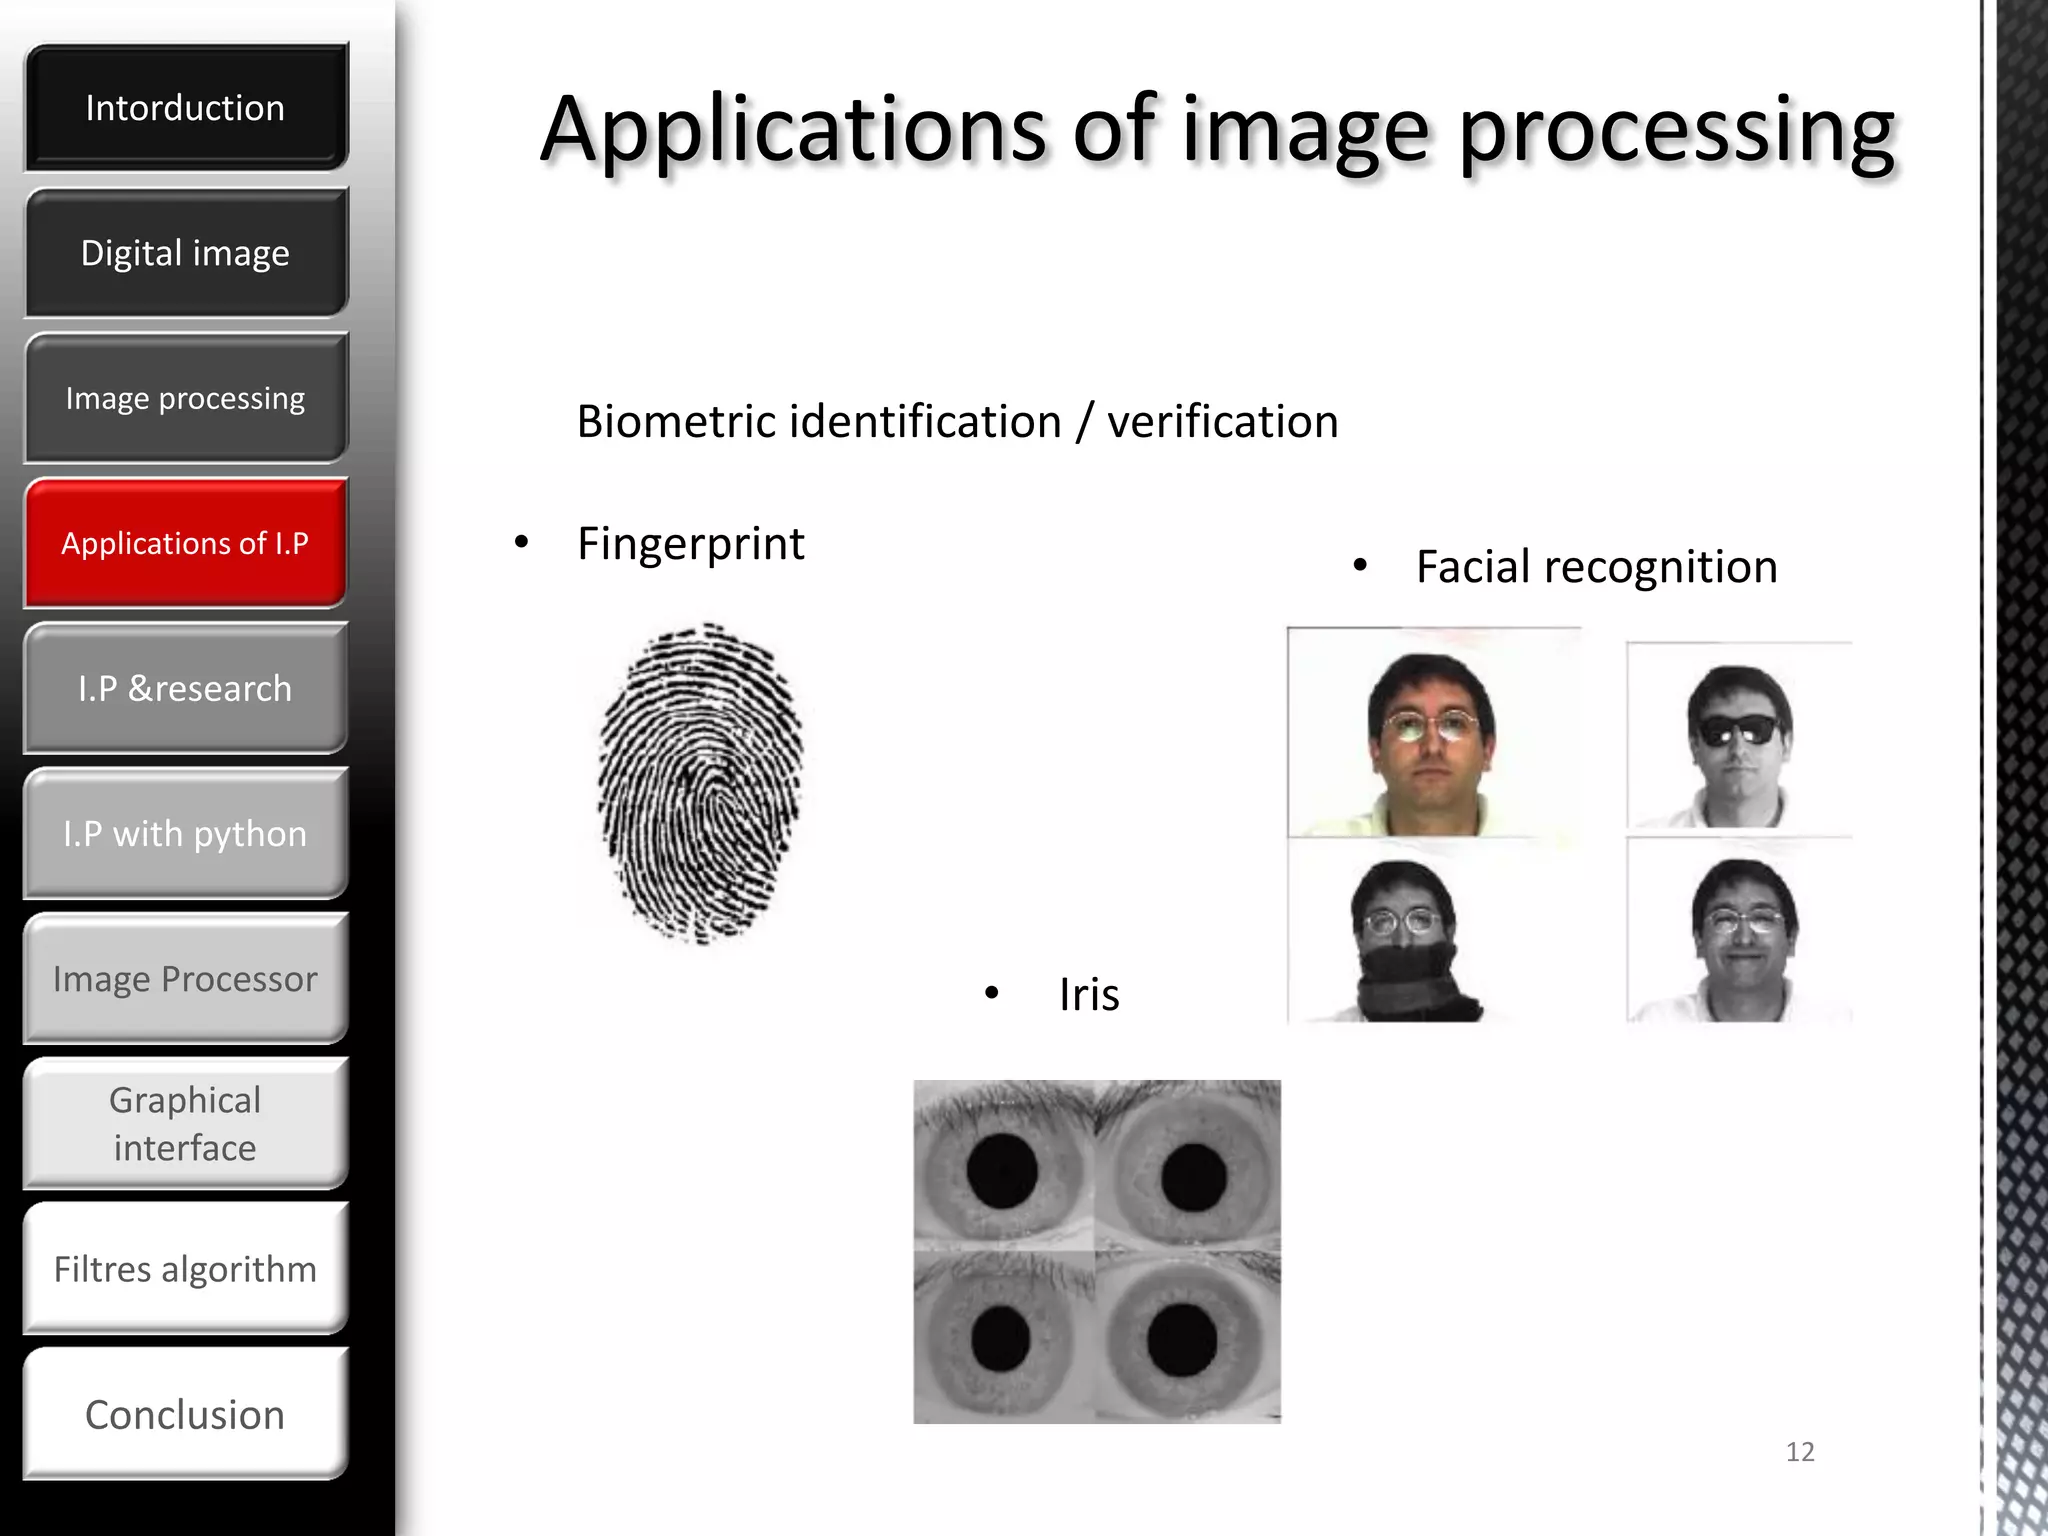The width and height of the screenshot is (2048, 1536).
Task: Select the iris eyes image
Action: click(1097, 1251)
